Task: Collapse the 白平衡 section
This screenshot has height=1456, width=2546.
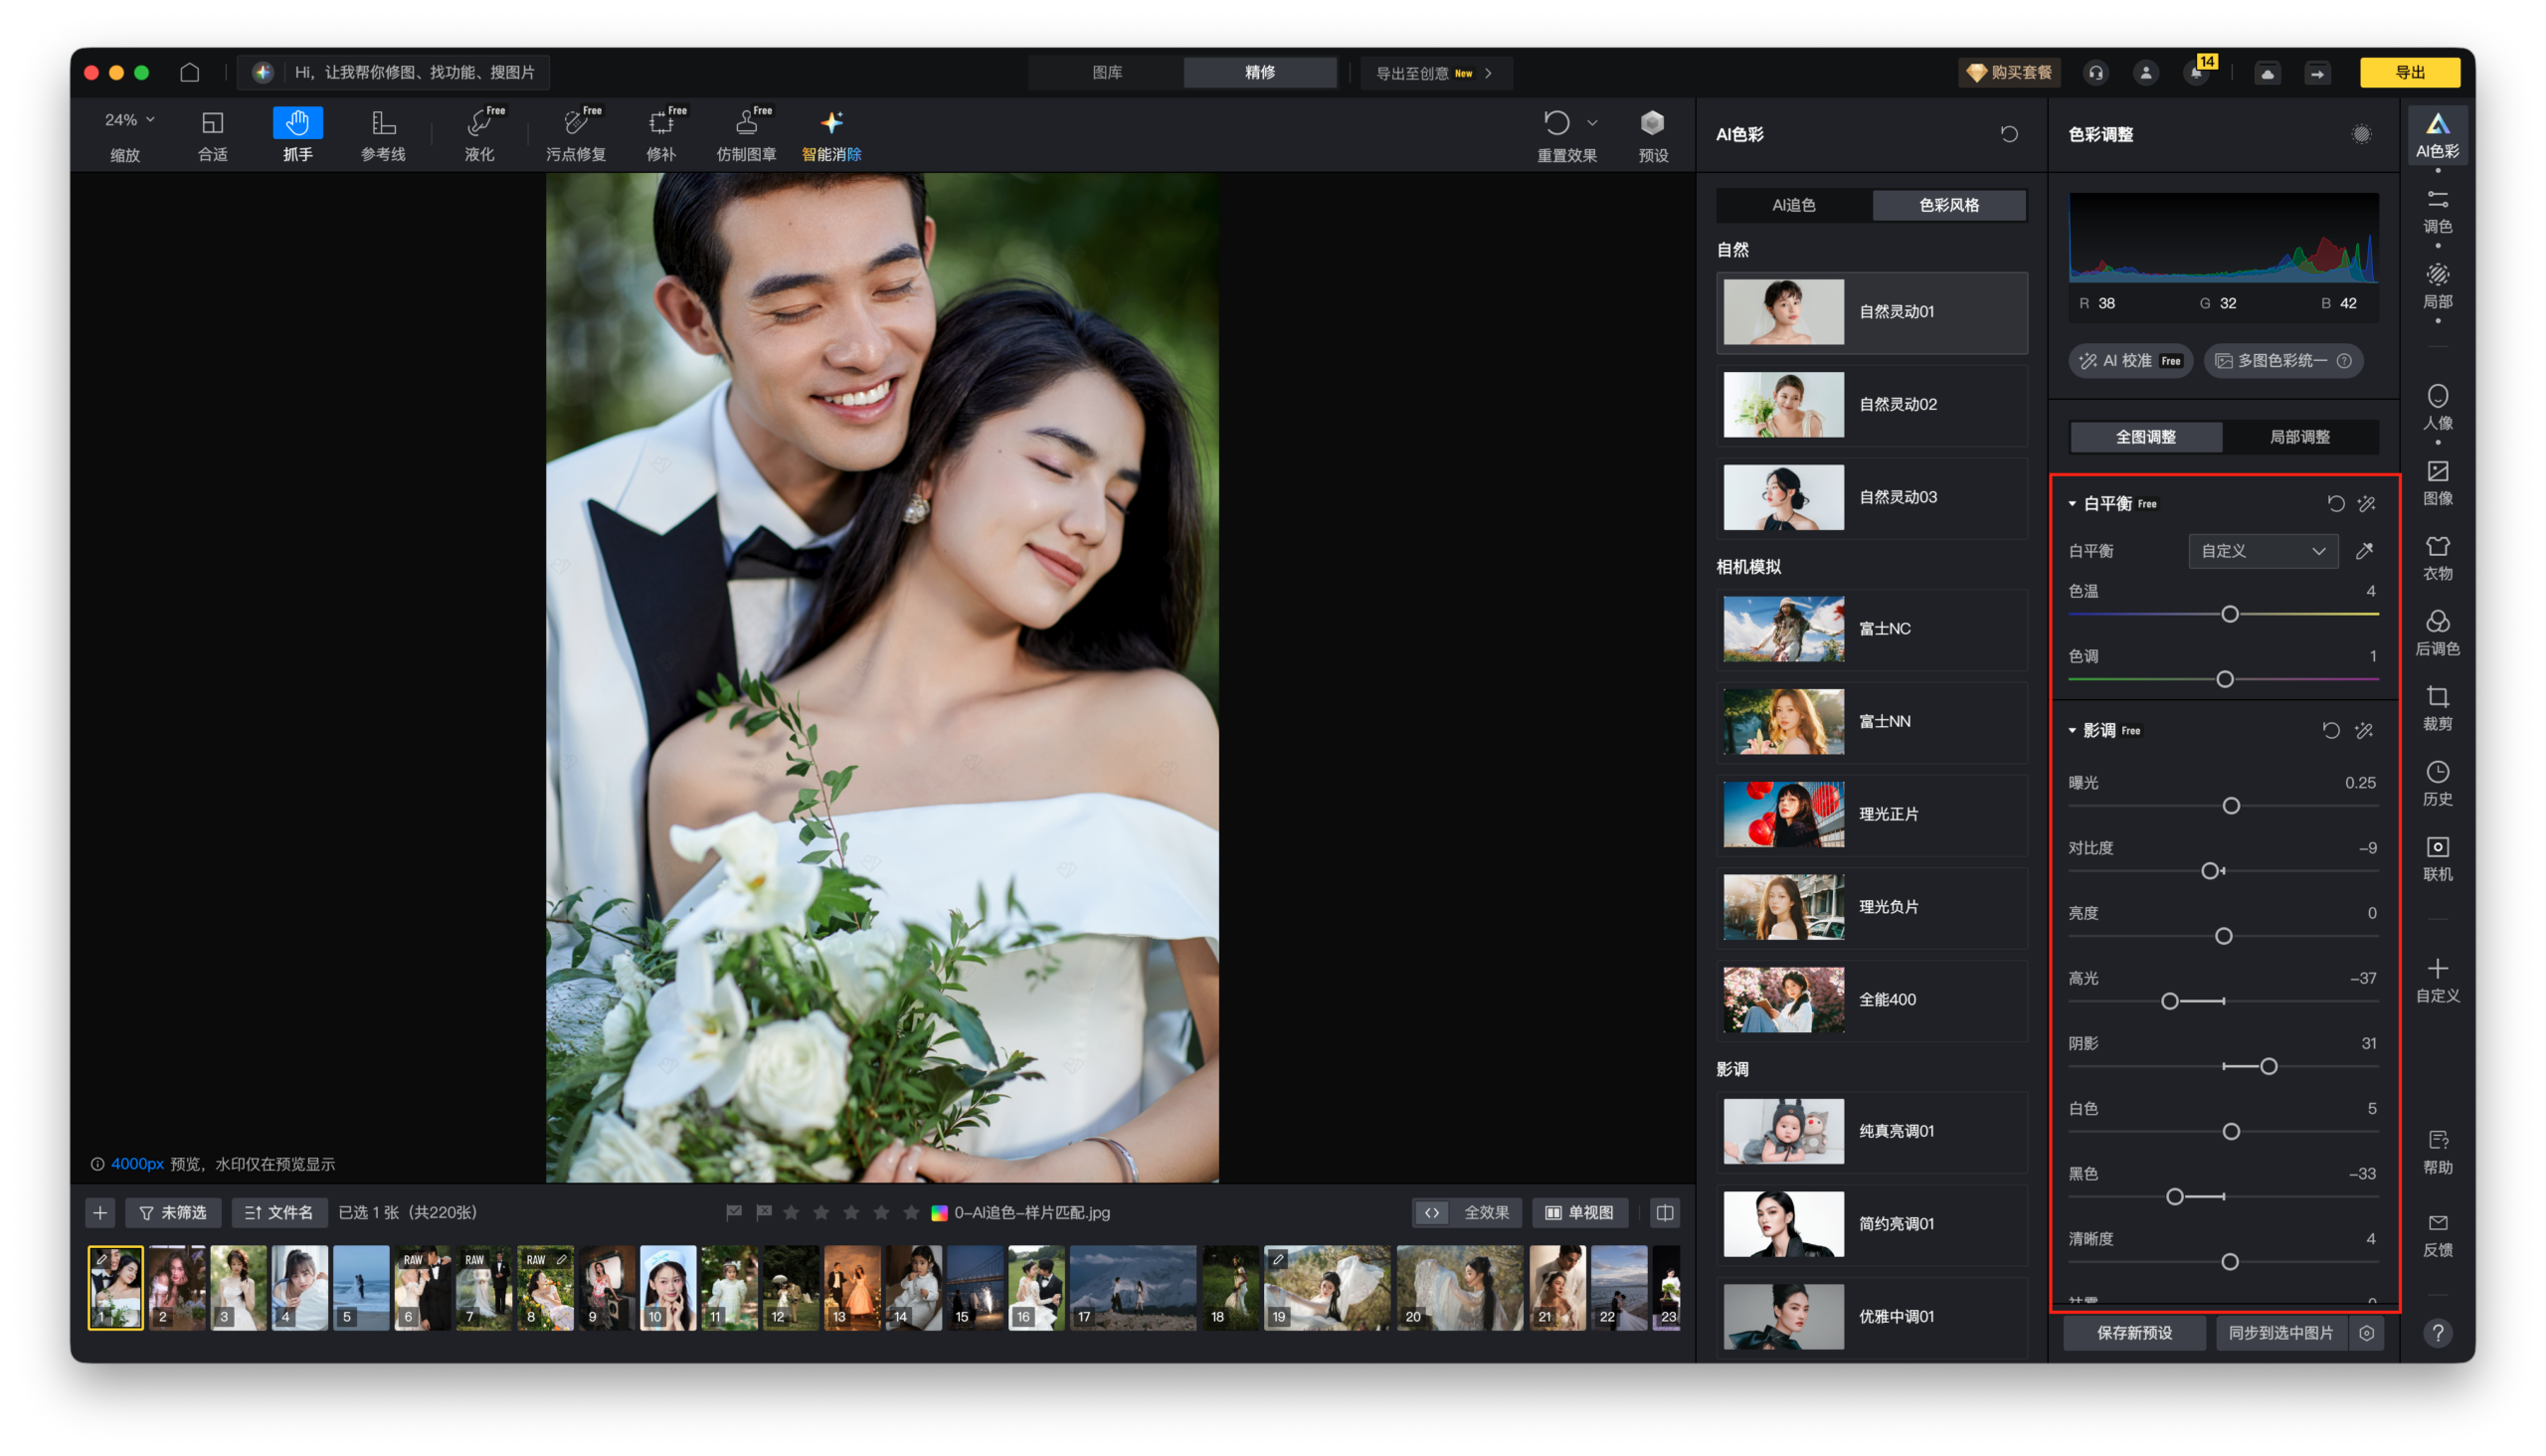Action: (x=2073, y=504)
